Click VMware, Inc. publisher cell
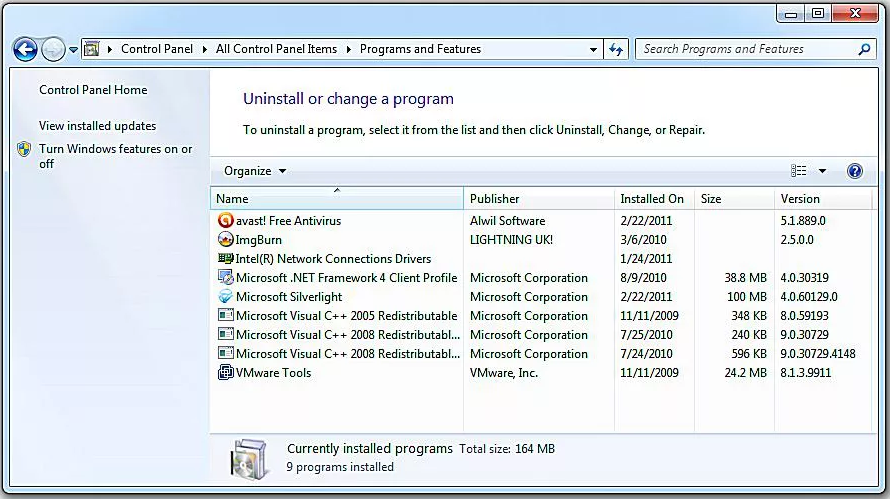 (503, 373)
